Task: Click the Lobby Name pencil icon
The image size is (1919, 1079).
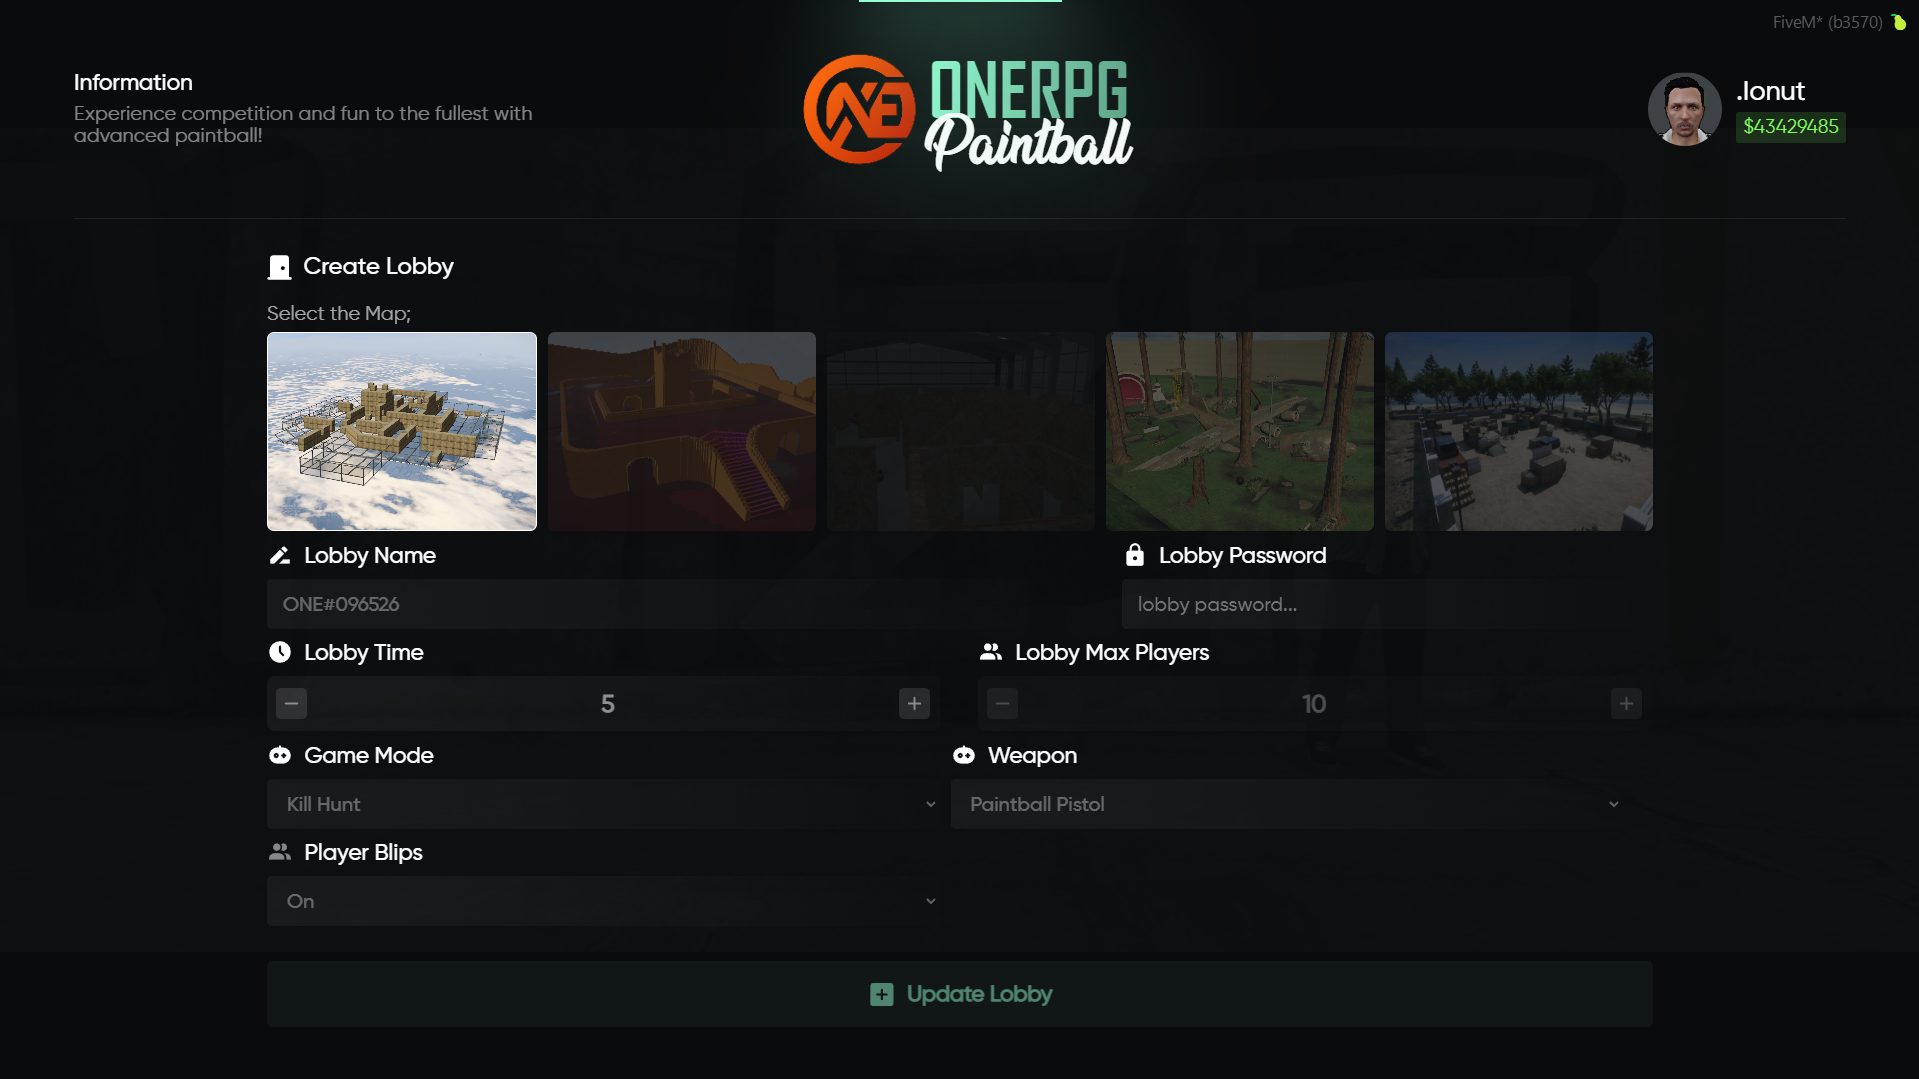Action: (280, 556)
